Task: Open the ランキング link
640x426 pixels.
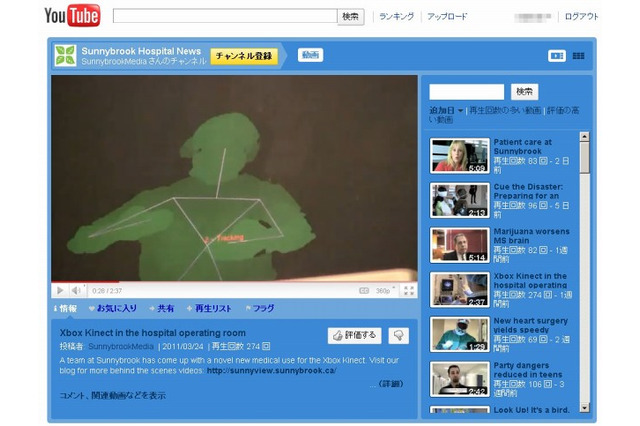Action: (396, 16)
